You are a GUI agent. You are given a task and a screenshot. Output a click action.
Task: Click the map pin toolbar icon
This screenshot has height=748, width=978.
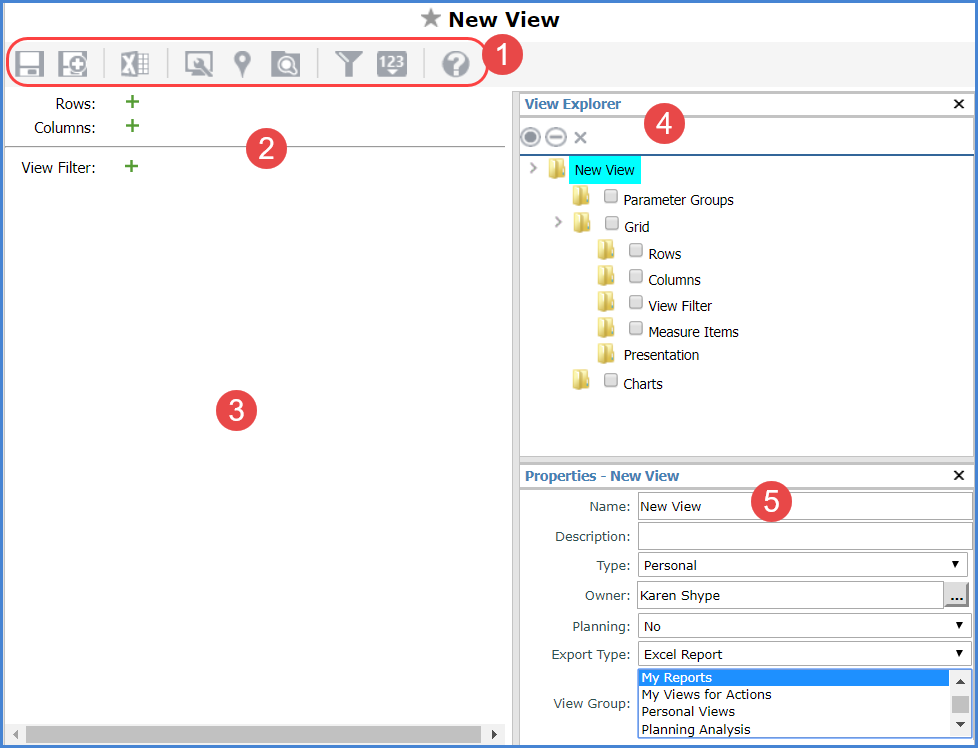241,65
